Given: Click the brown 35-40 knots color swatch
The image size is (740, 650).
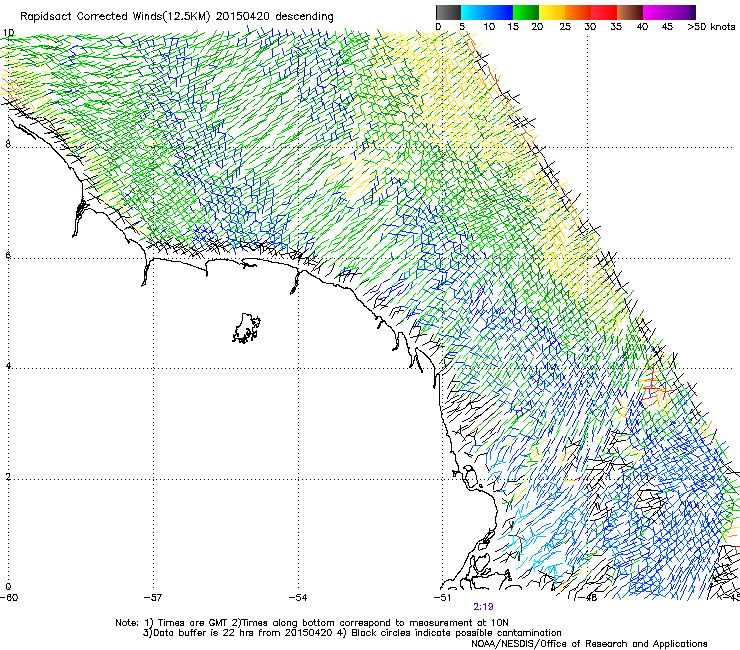Looking at the screenshot, I should 630,12.
